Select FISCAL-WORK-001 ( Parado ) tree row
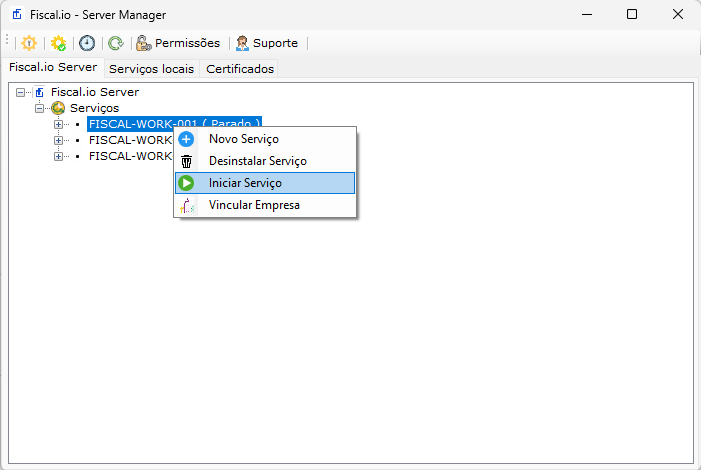Viewport: 701px width, 470px height. (174, 124)
